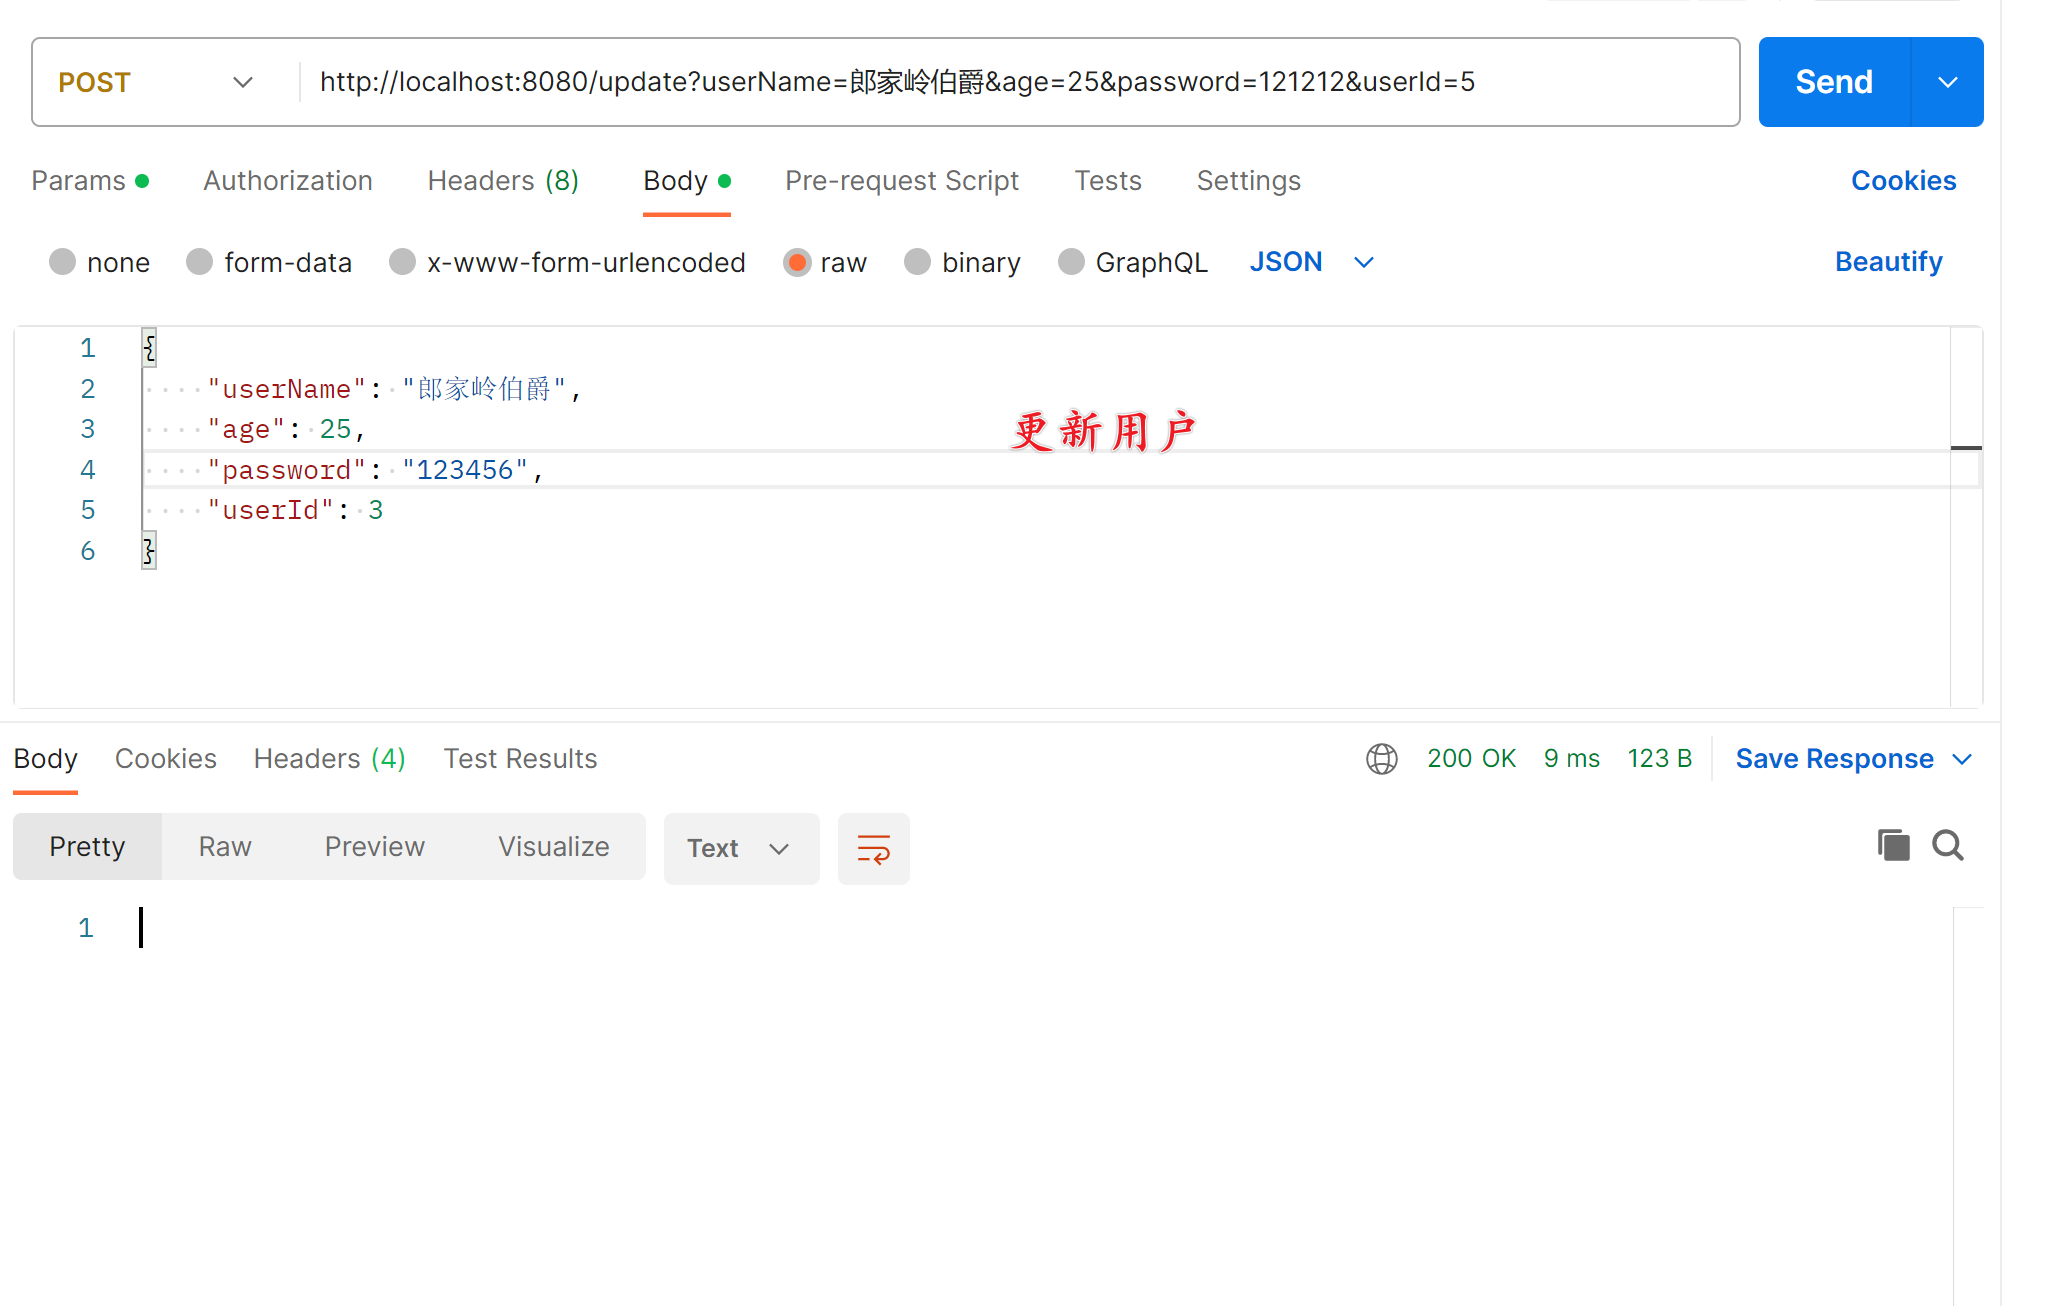Click the 9 ms response time
This screenshot has width=2048, height=1306.
coord(1571,759)
